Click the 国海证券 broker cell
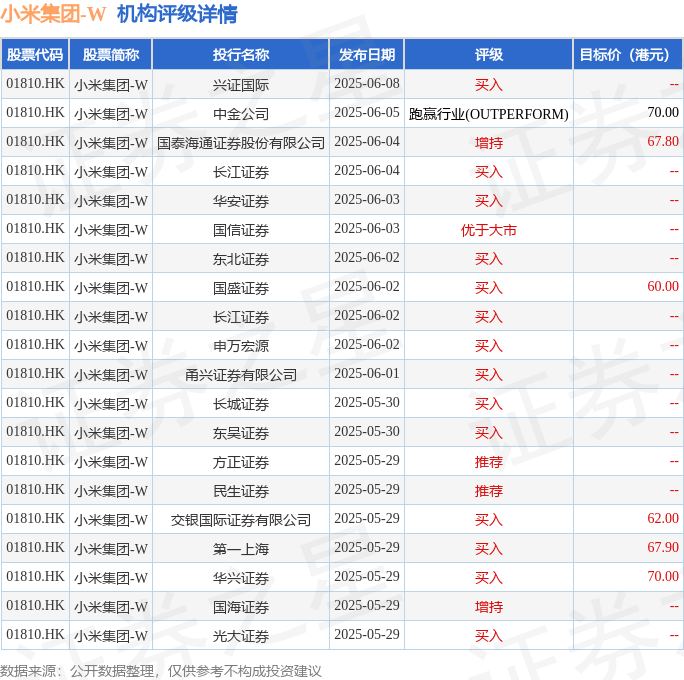 241,607
